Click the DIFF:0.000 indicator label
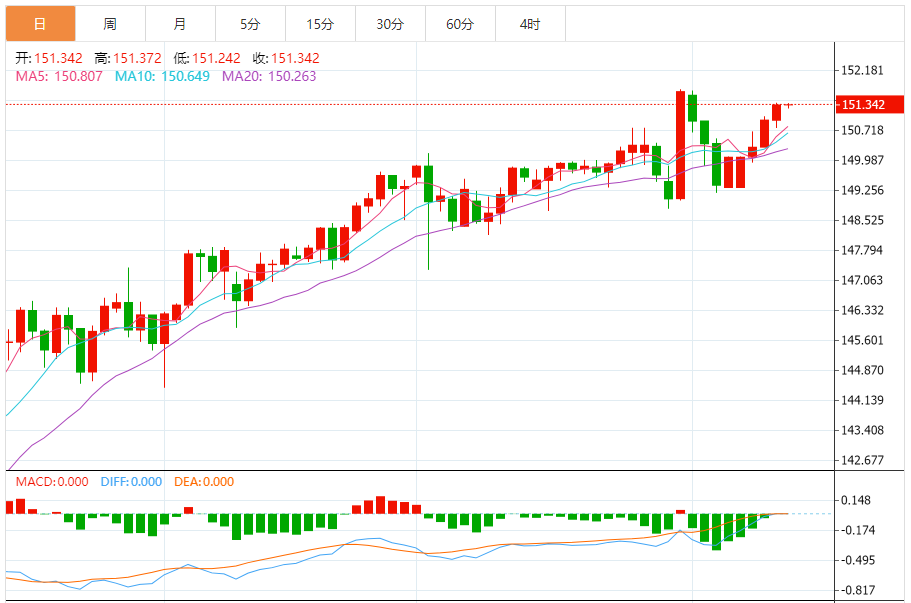The height and width of the screenshot is (603, 911). [x=131, y=482]
